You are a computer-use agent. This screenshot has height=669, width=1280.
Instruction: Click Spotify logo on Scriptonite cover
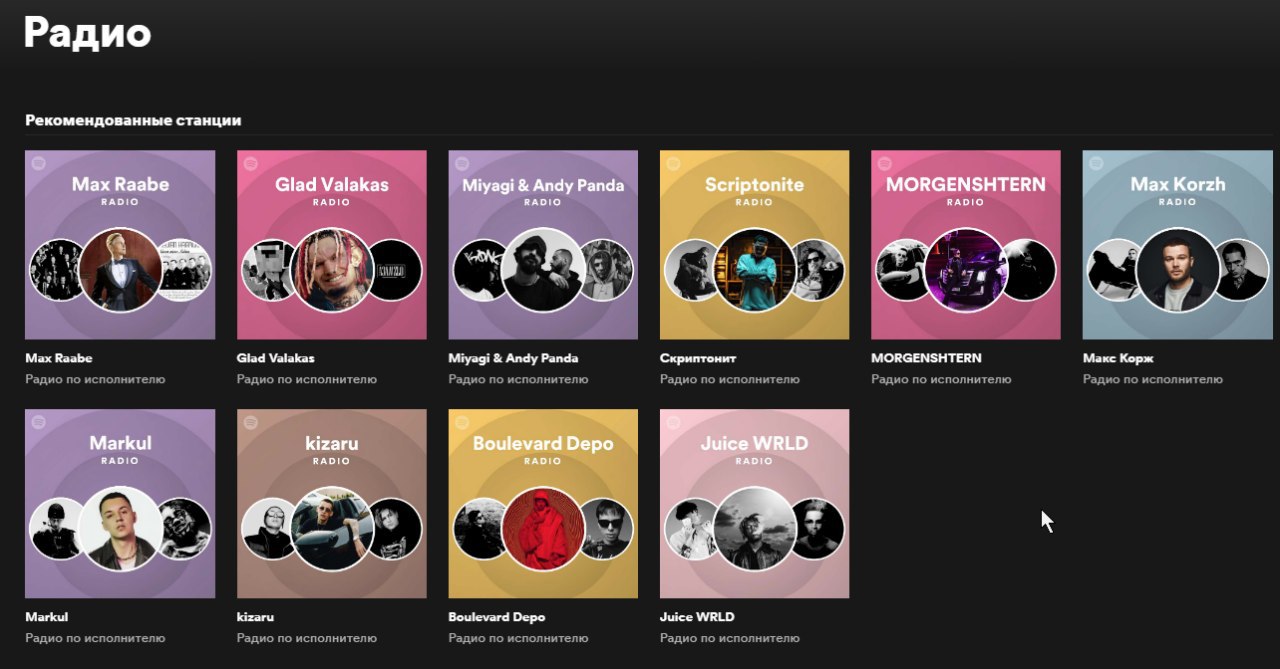(x=673, y=163)
